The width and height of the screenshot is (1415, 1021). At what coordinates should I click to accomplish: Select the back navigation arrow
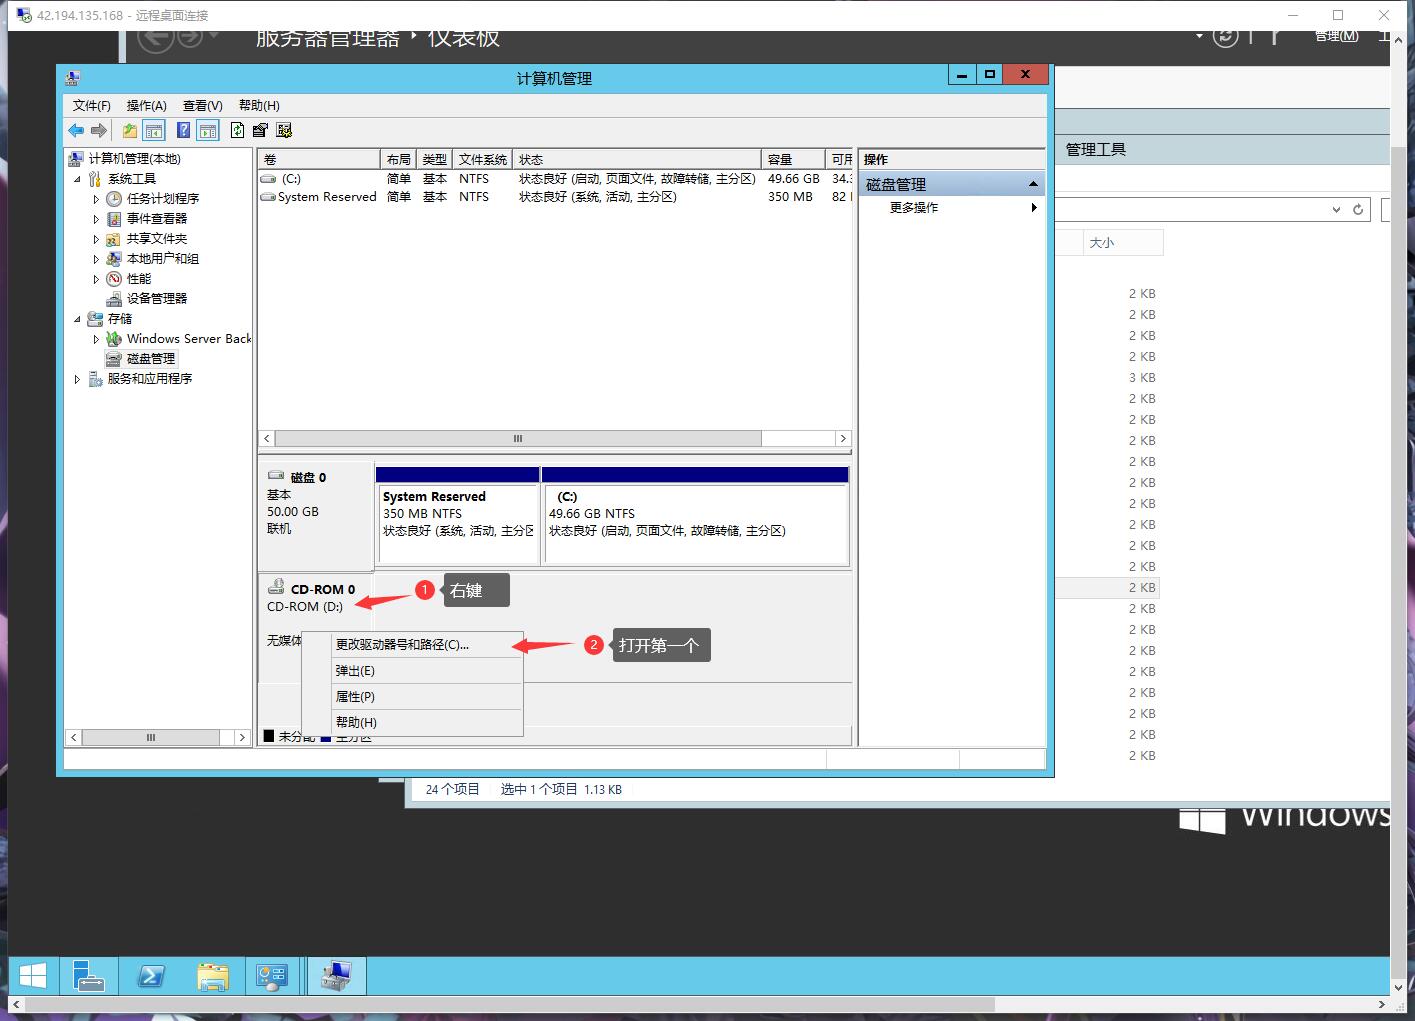(x=76, y=130)
